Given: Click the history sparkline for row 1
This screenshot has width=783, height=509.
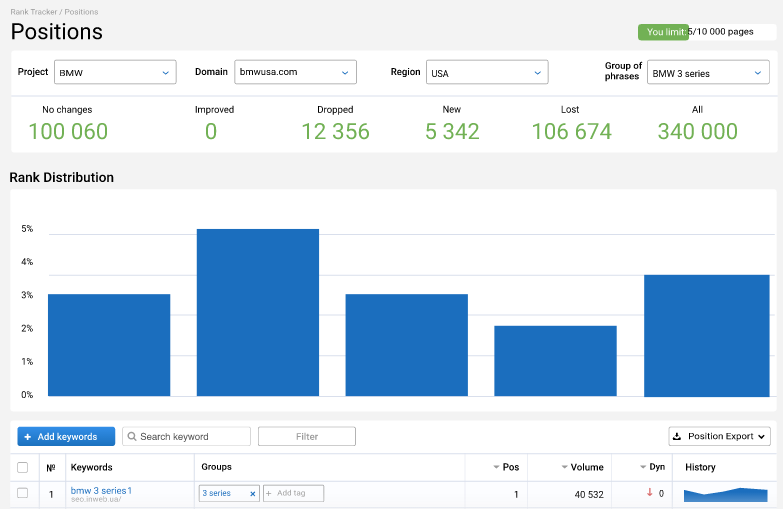Looking at the screenshot, I should coord(726,495).
